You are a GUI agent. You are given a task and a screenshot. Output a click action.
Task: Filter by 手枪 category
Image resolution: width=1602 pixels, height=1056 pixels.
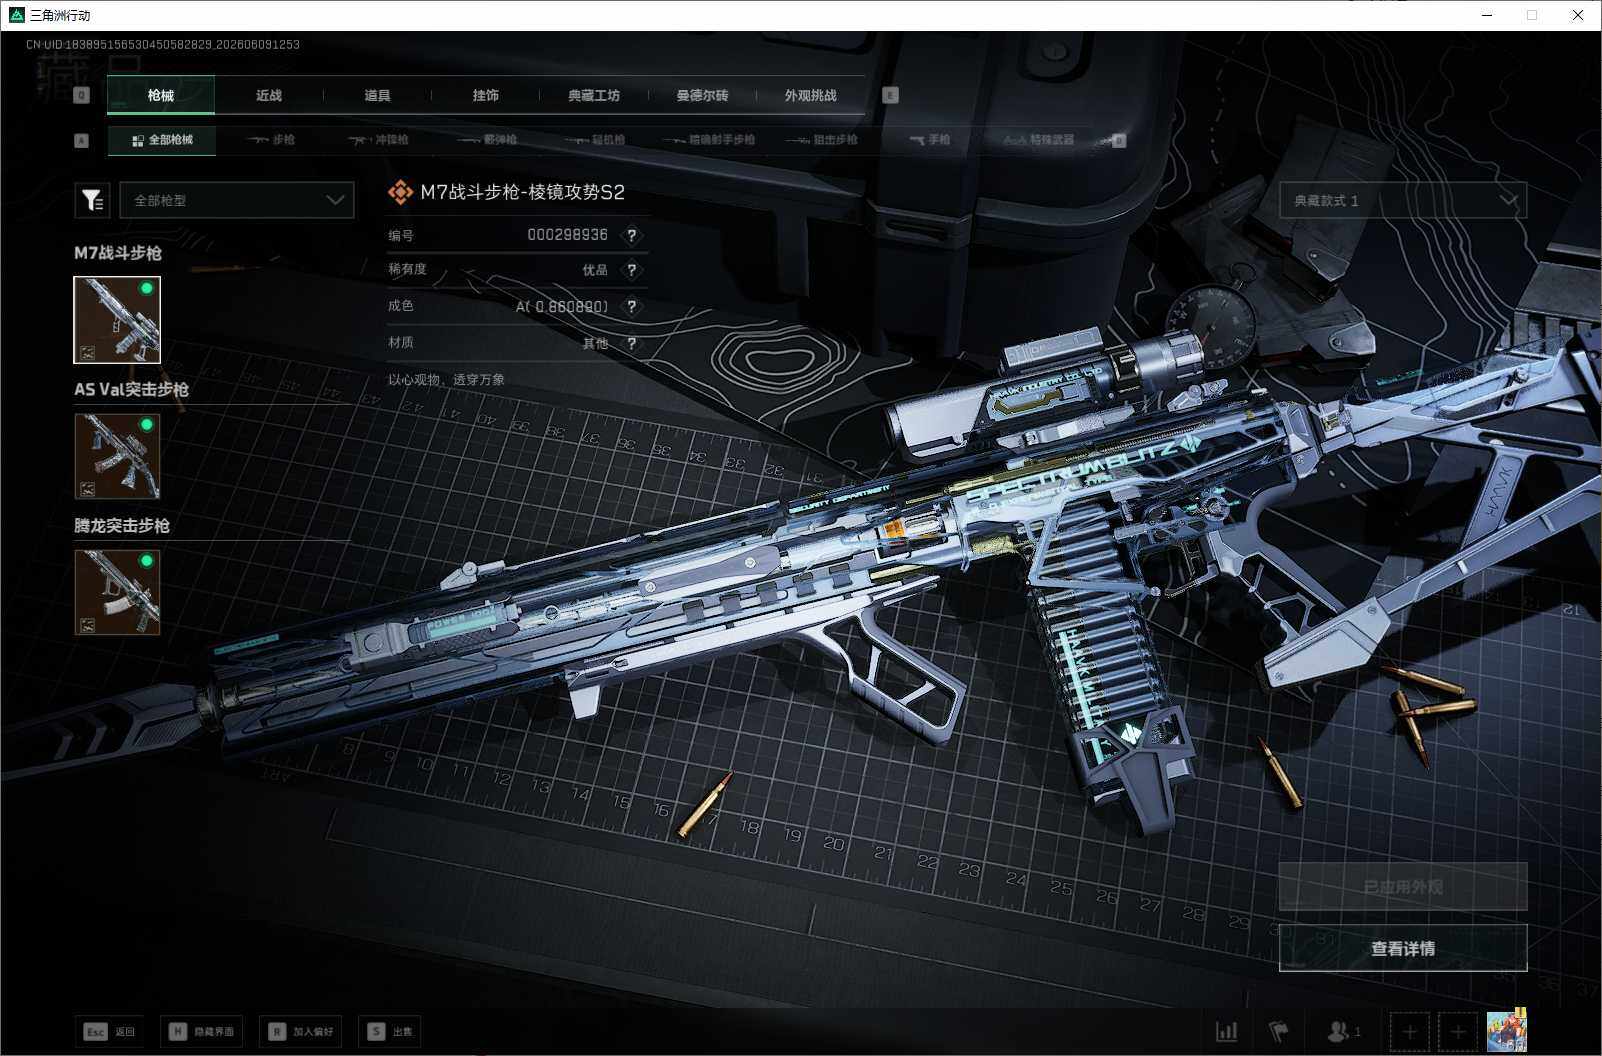930,140
